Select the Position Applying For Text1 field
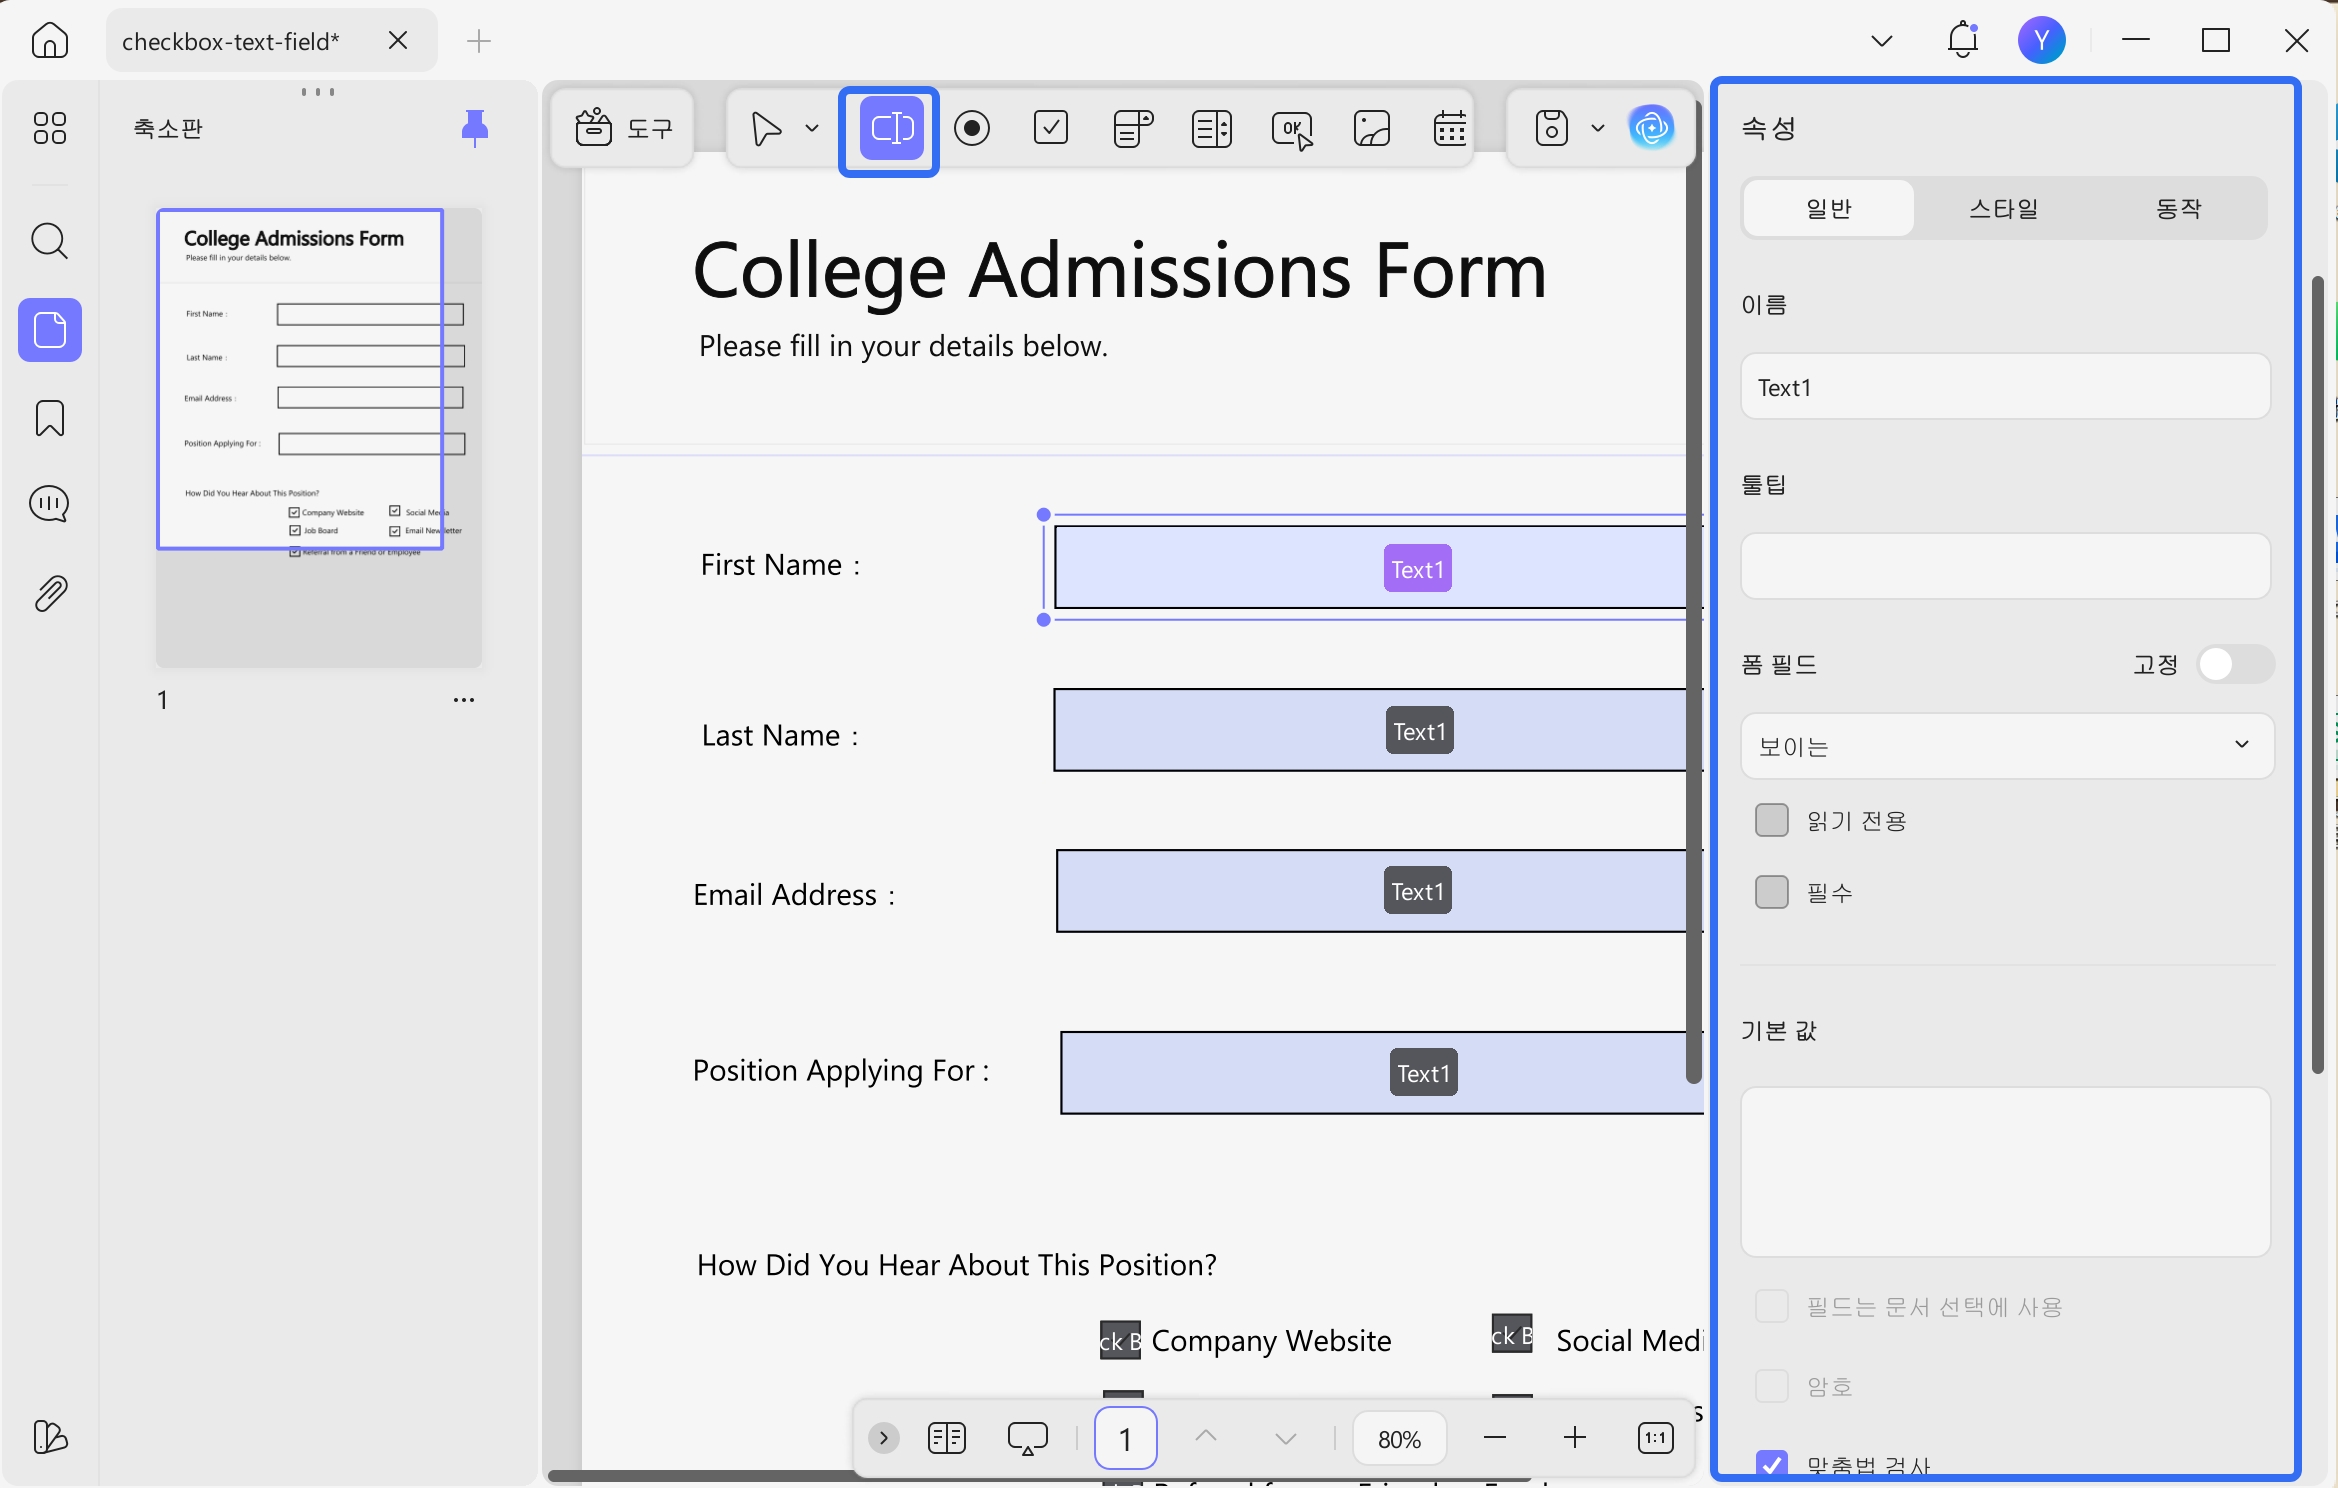 click(x=1381, y=1072)
